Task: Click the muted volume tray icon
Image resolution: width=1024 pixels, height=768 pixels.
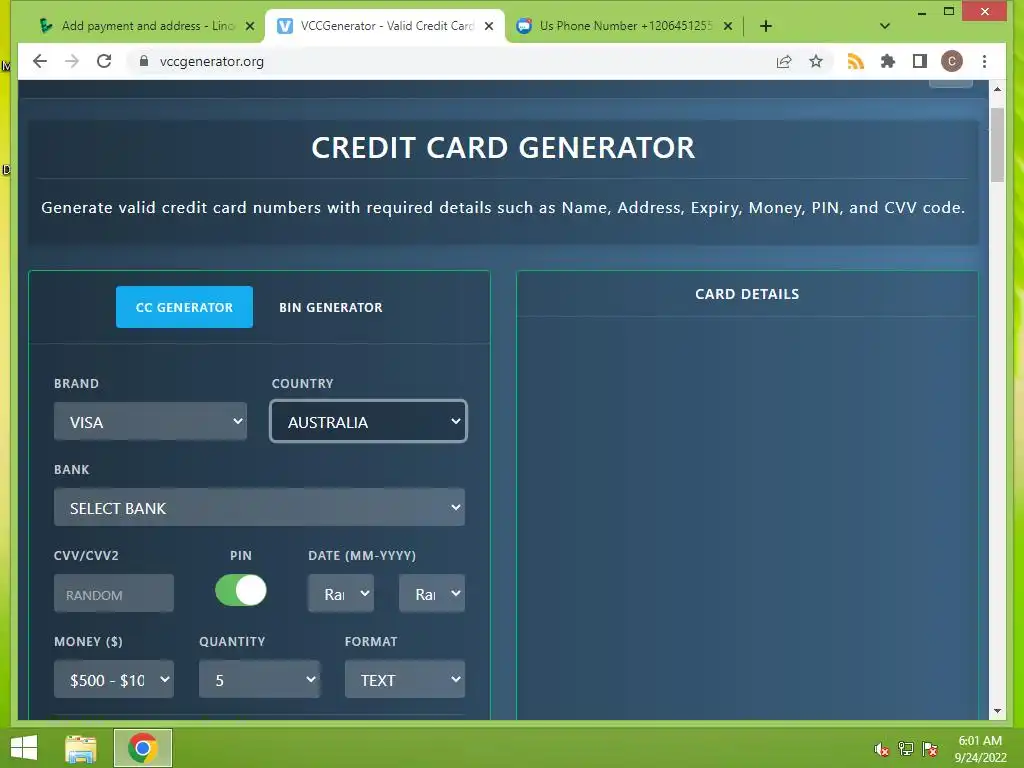Action: coord(882,749)
